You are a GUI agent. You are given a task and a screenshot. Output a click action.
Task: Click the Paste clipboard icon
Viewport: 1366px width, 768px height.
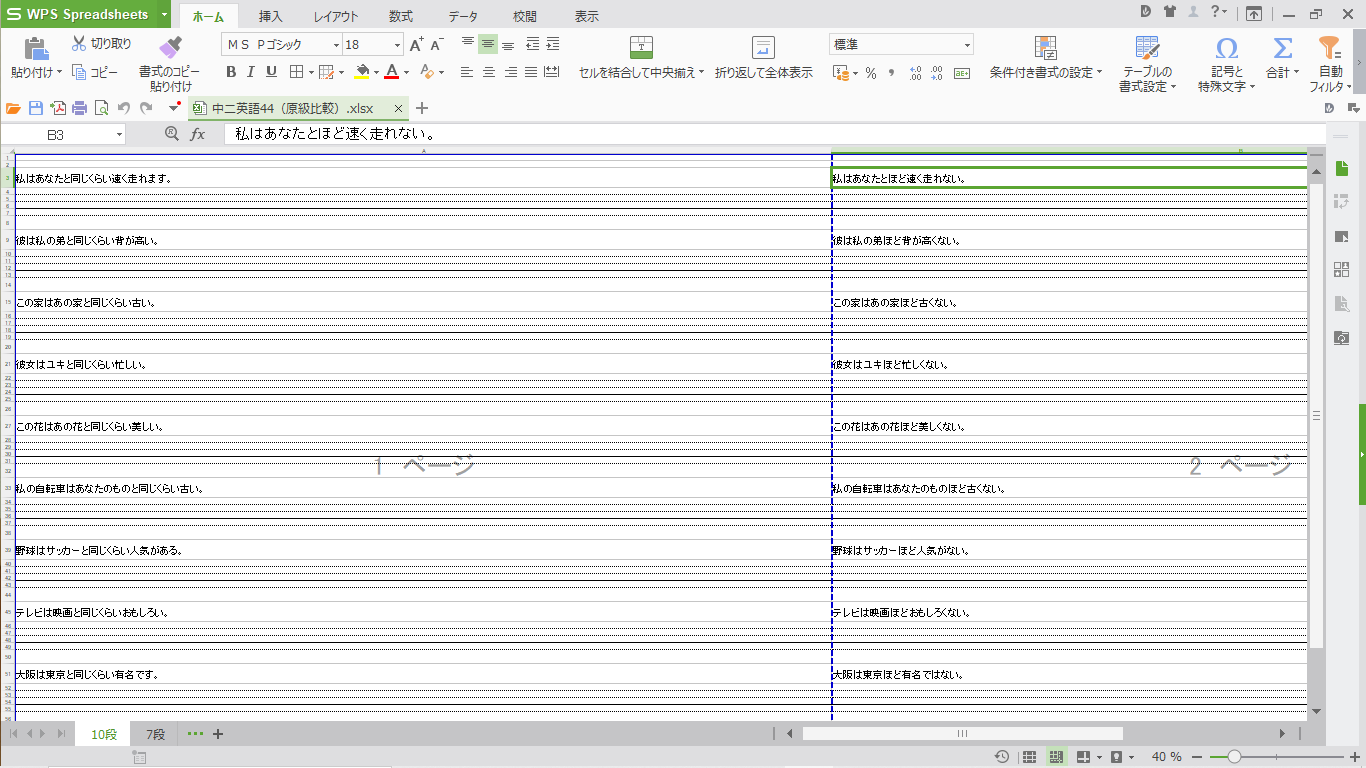pos(36,47)
